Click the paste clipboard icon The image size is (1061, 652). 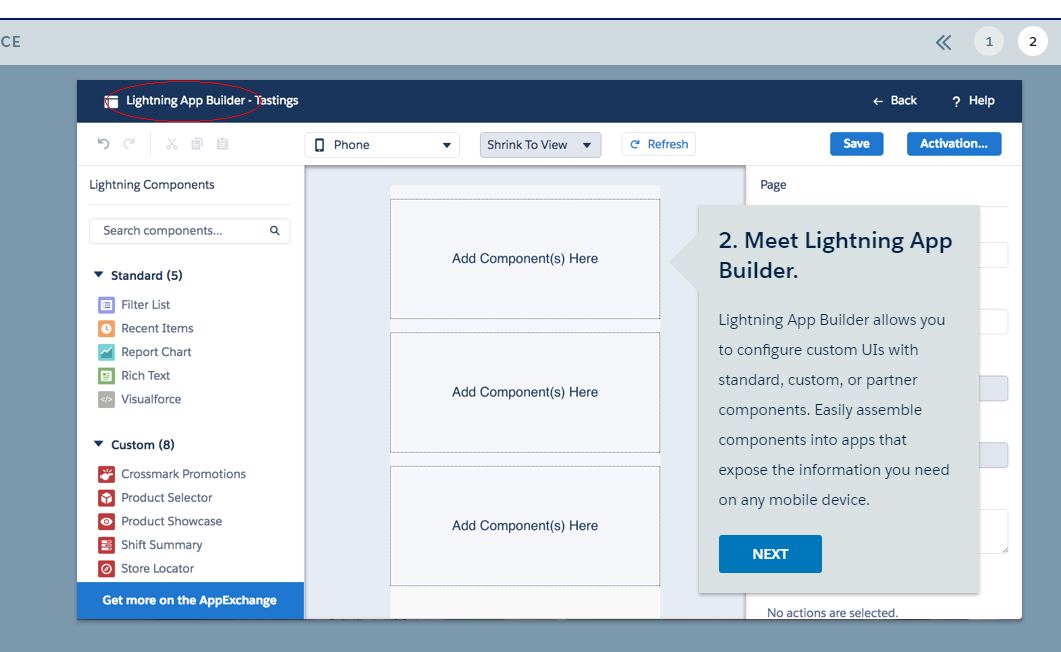coord(222,143)
